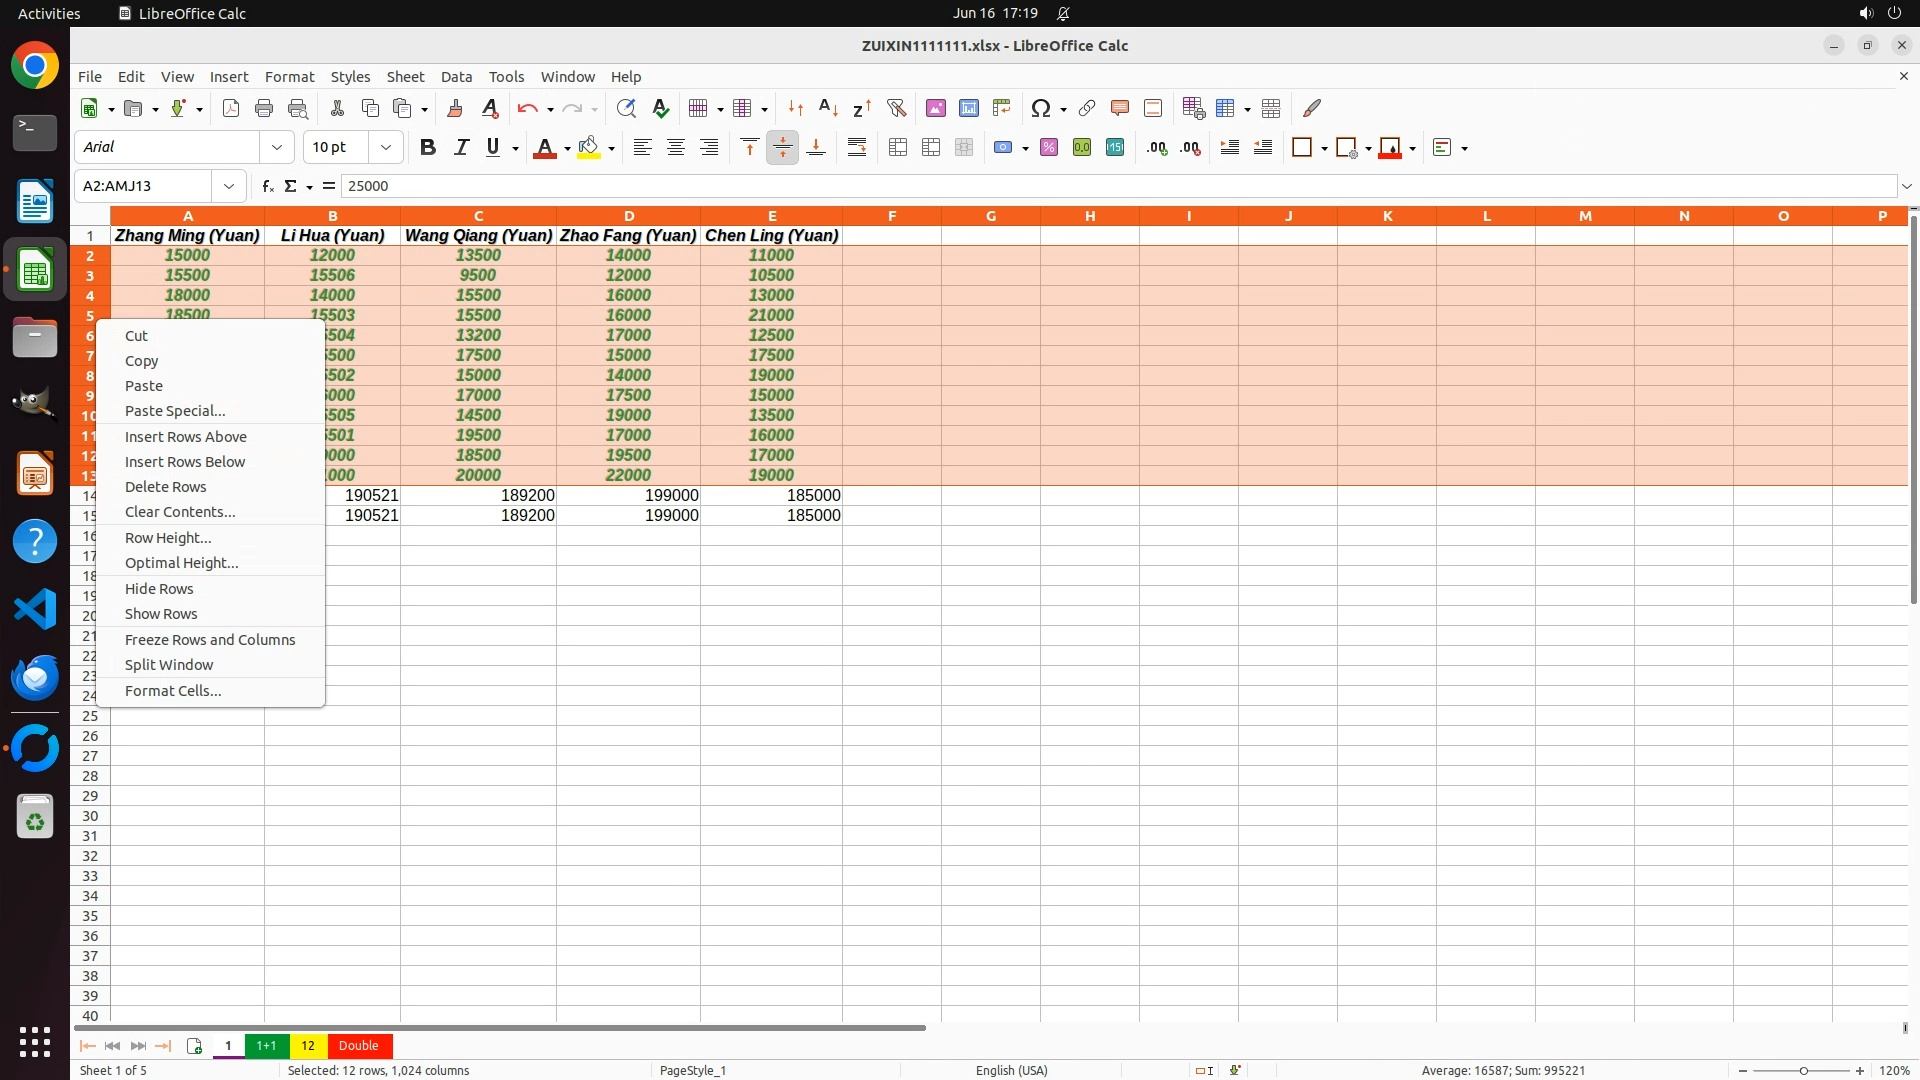Click the Merge and Center Cells icon

click(x=898, y=148)
